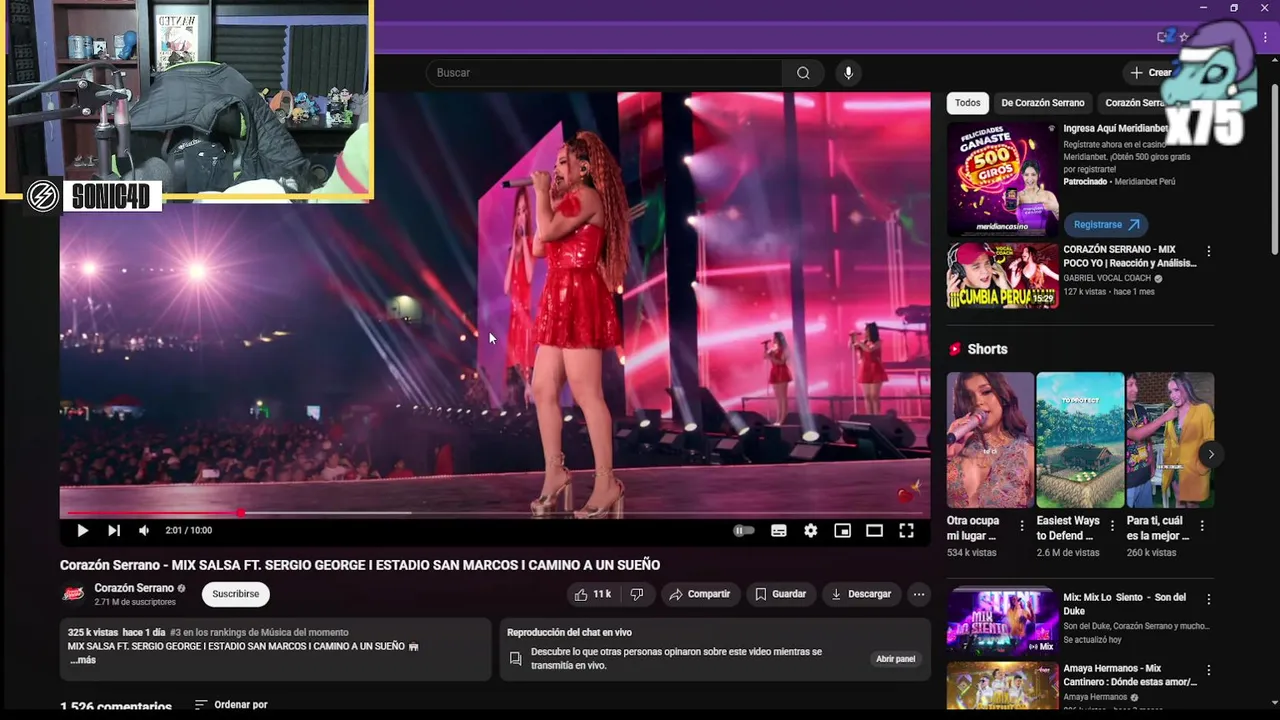This screenshot has height=720, width=1280.
Task: Open options for Para ti short
Action: [x=1202, y=526]
